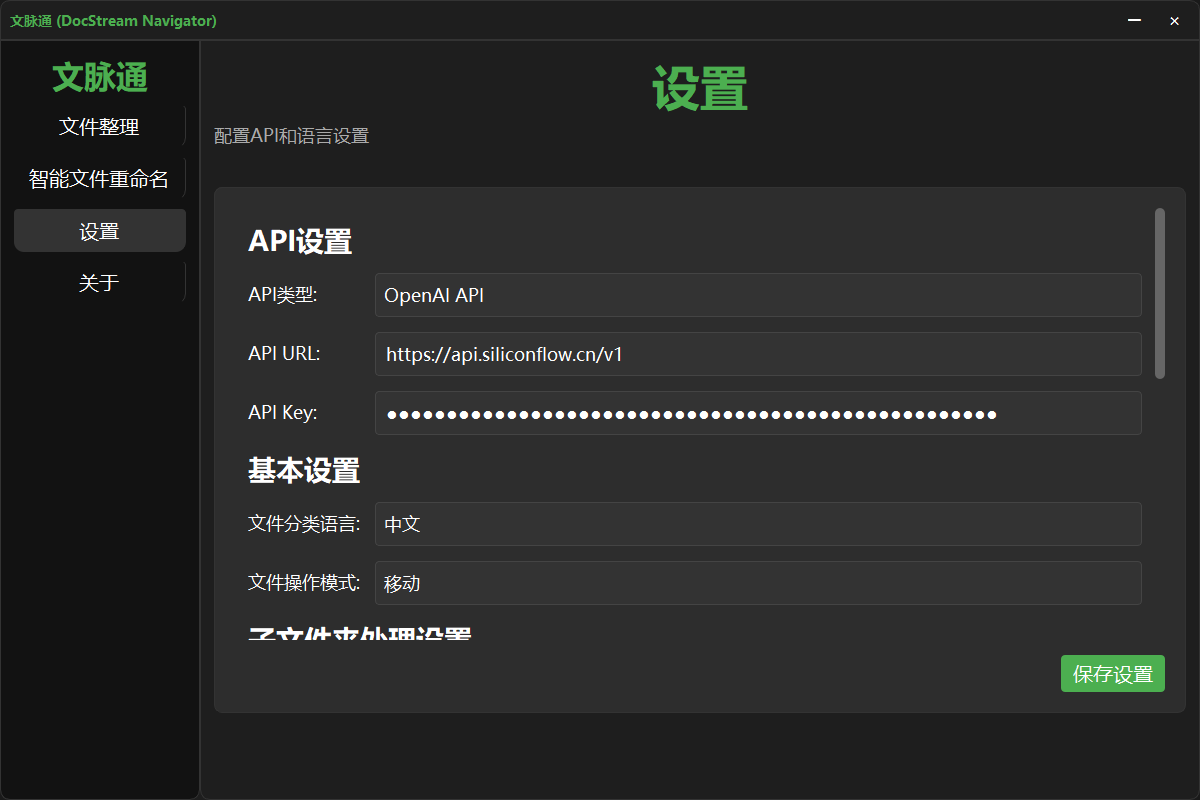Open the API类型 combo box showing OpenAI API
The image size is (1200, 800).
click(758, 295)
